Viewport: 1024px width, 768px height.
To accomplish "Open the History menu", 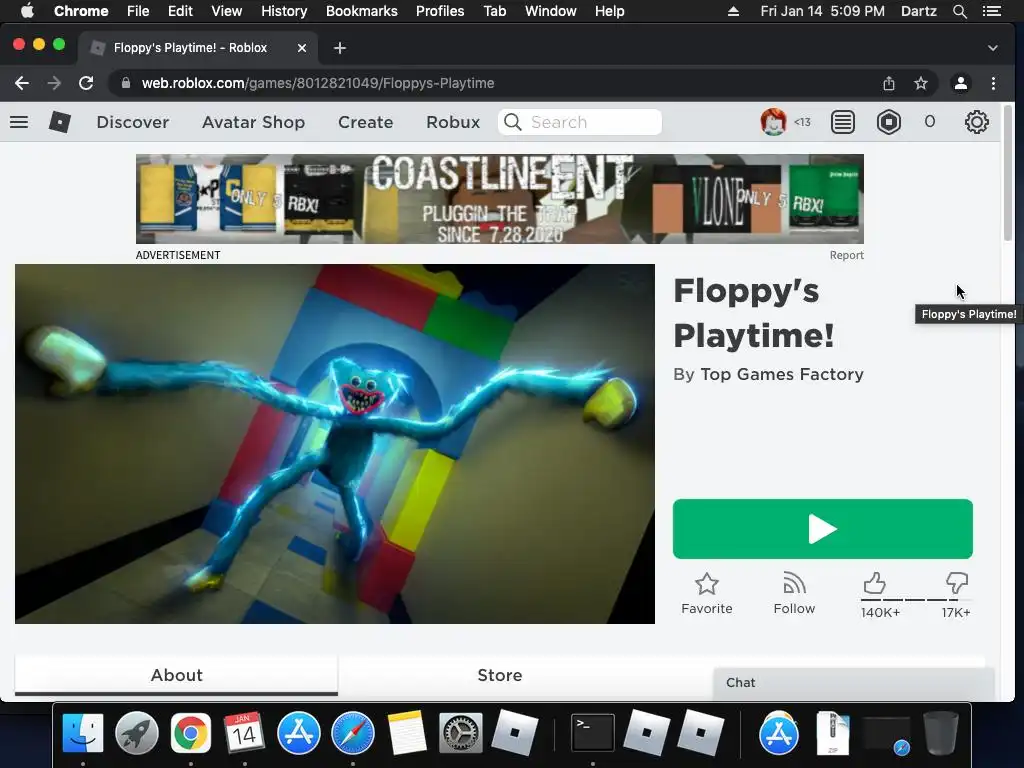I will (x=284, y=11).
